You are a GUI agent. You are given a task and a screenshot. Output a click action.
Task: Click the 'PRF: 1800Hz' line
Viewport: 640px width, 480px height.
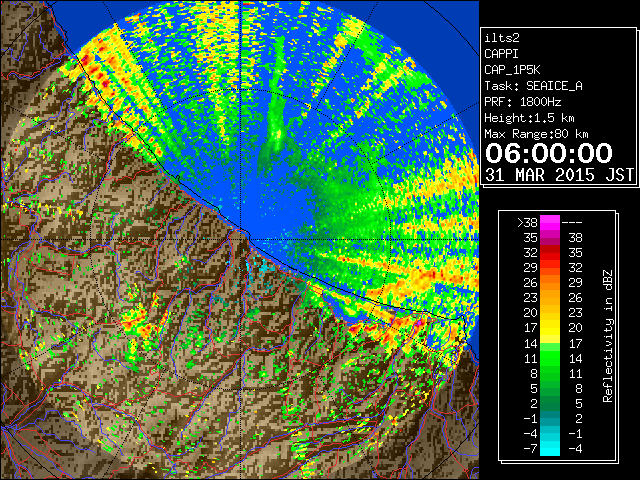523,102
